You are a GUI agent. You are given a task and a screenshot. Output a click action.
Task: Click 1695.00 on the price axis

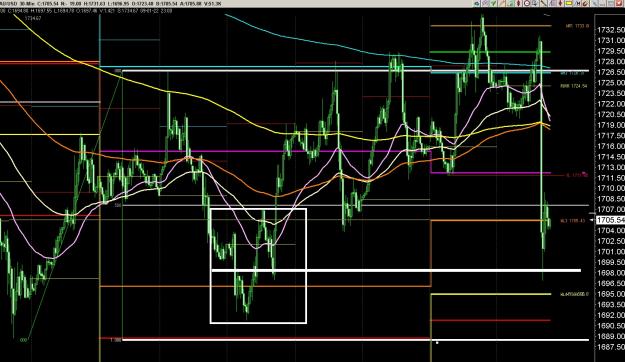coord(611,294)
